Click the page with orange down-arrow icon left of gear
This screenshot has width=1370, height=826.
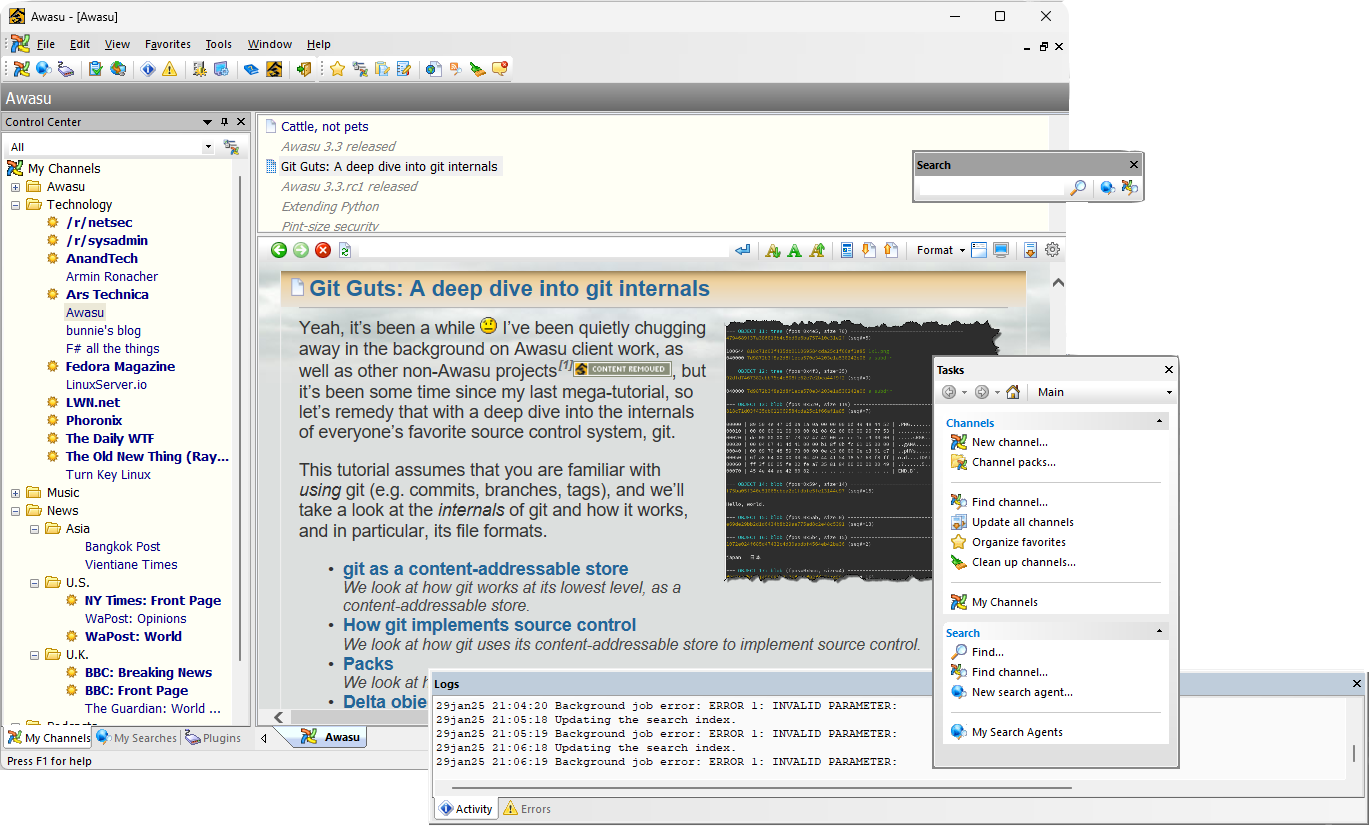point(1030,250)
